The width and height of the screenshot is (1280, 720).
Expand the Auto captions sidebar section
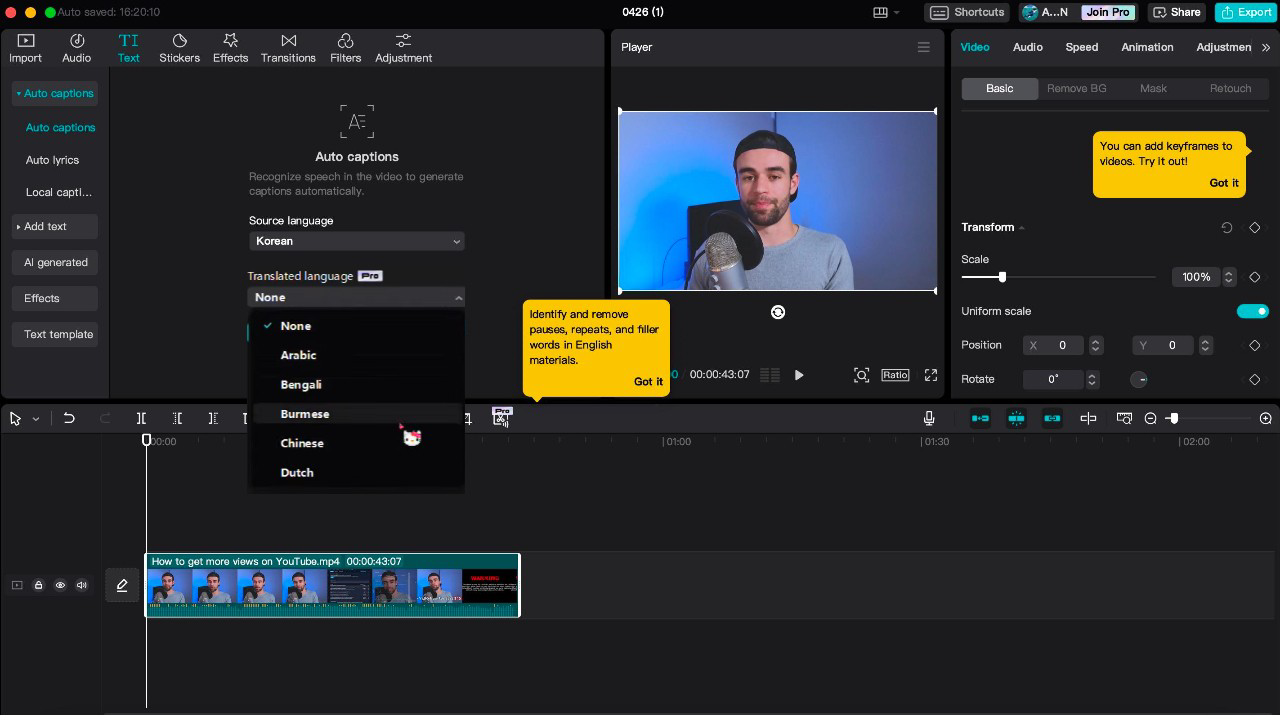tap(54, 93)
